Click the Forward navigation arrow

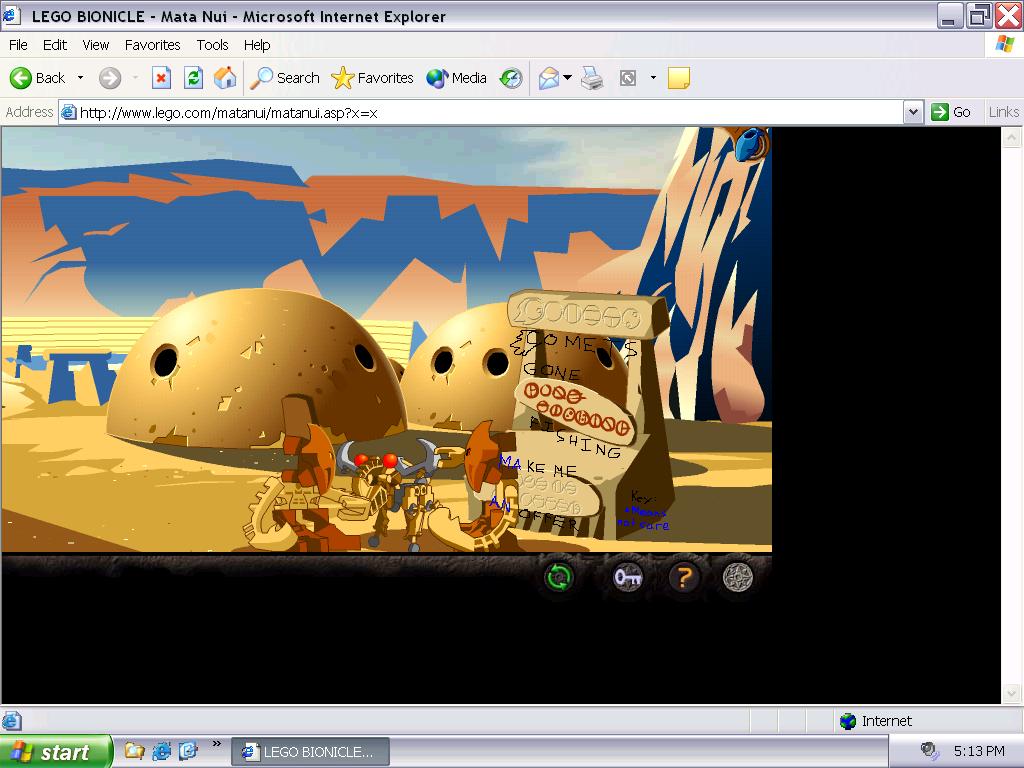110,78
